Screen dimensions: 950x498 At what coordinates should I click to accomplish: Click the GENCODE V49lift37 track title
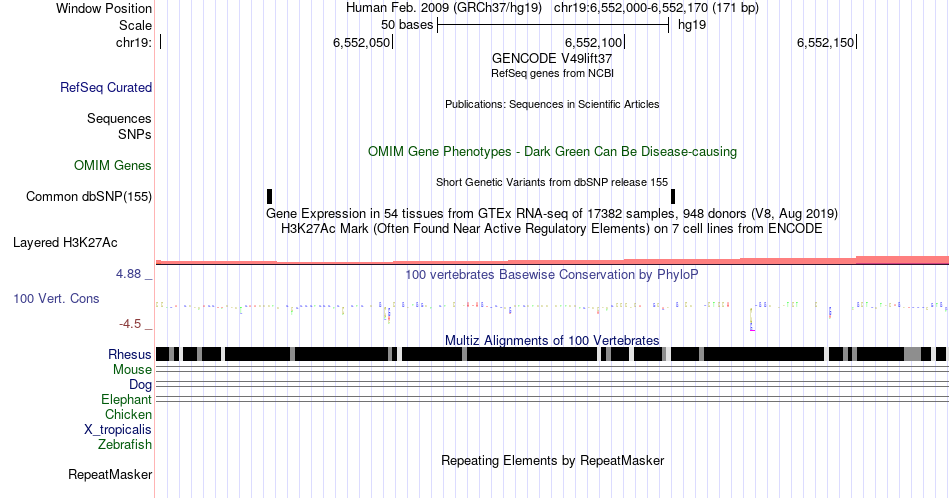[x=552, y=59]
